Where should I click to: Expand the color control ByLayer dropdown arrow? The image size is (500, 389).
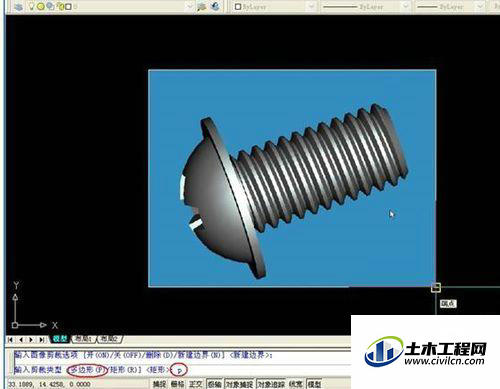[x=311, y=6]
